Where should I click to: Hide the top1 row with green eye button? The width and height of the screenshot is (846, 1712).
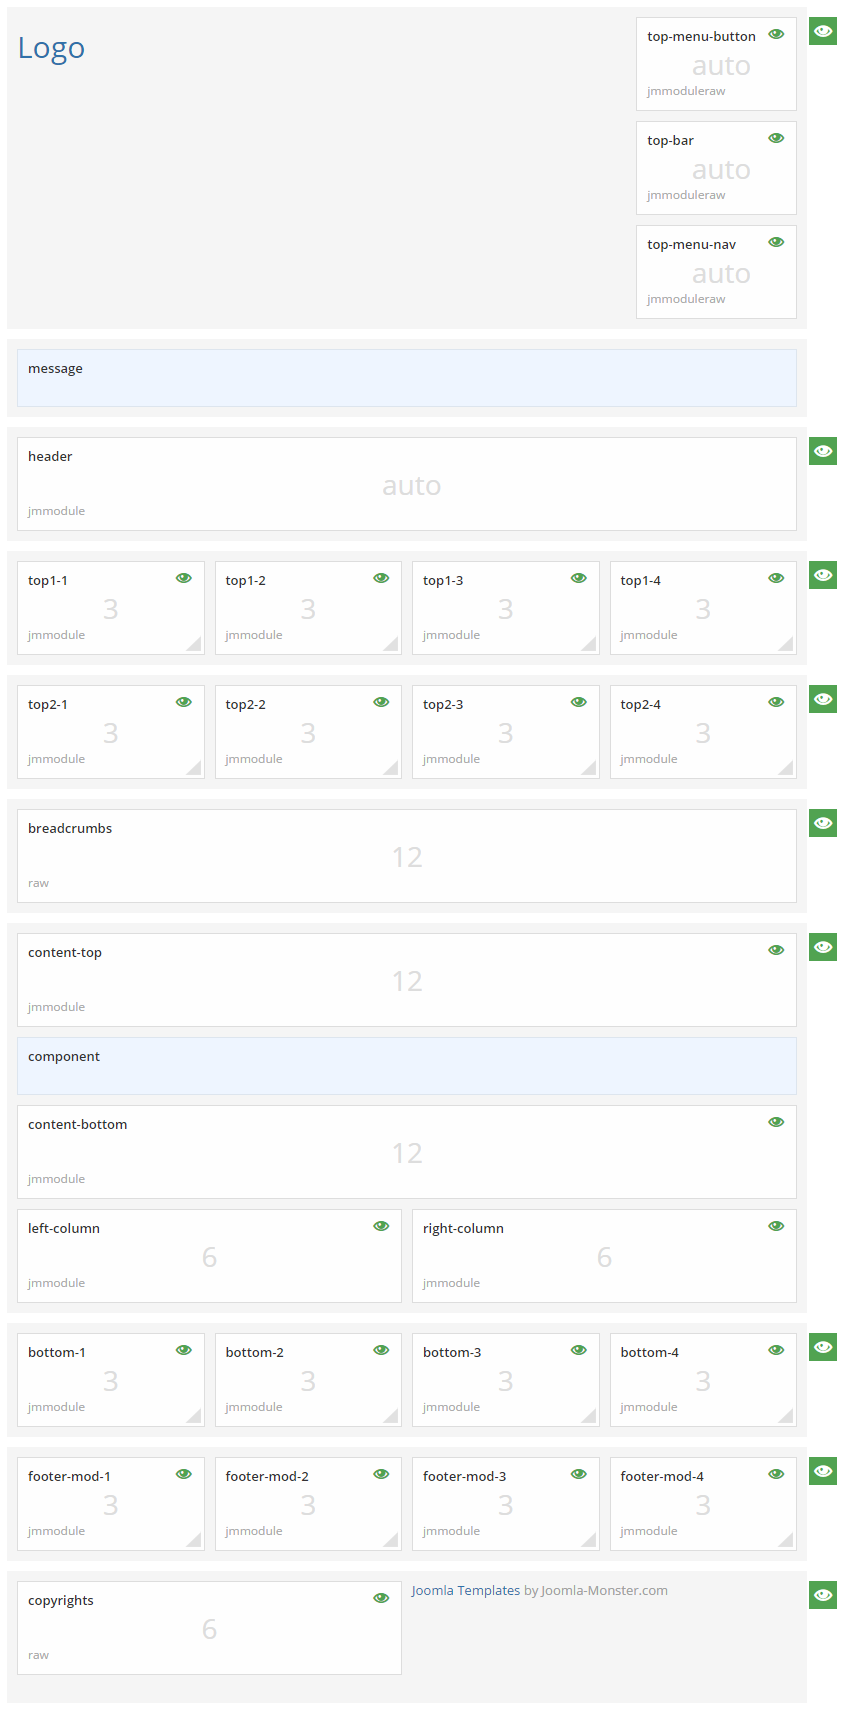click(x=823, y=575)
